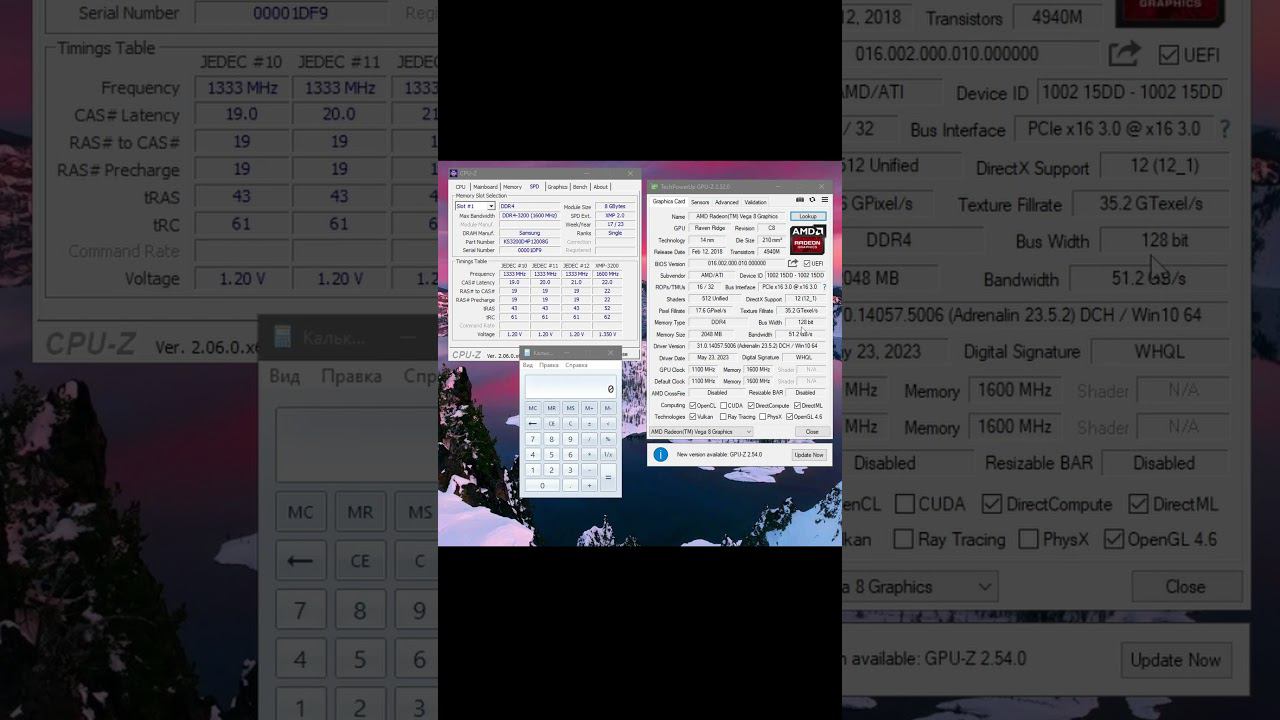The height and width of the screenshot is (720, 1280).
Task: Select the Memory tab in CPU-Z
Action: [512, 187]
